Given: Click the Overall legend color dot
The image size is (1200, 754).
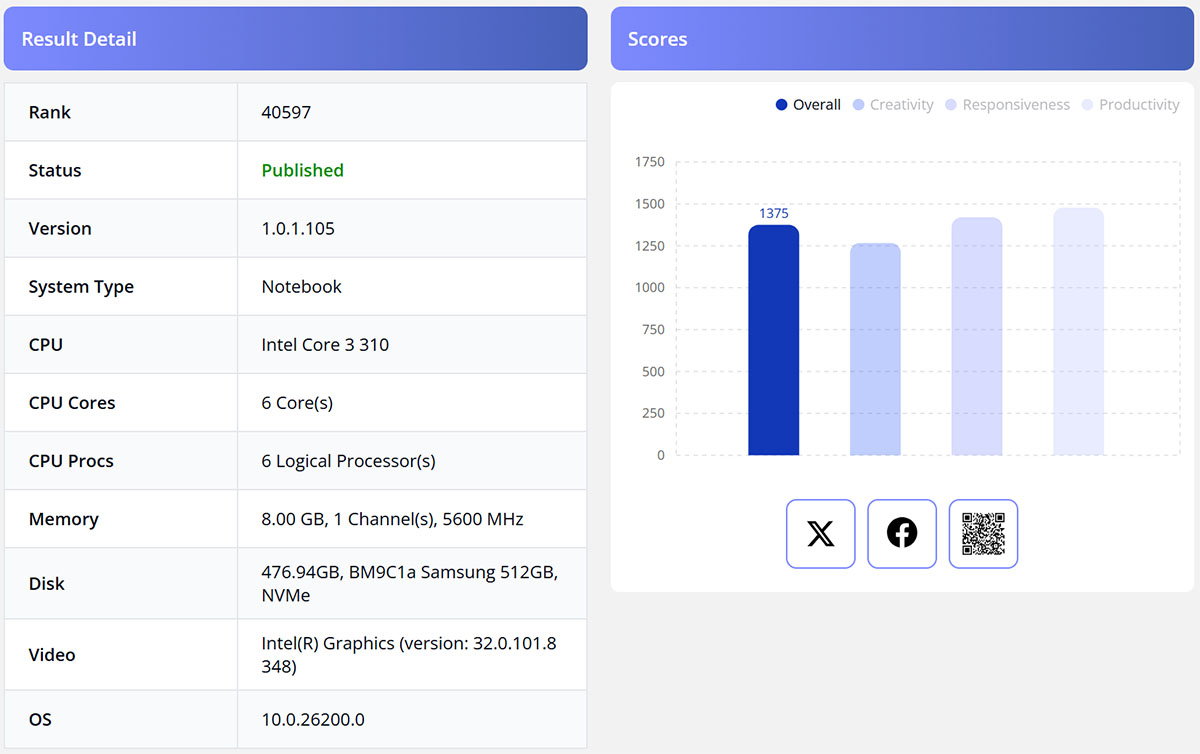Looking at the screenshot, I should point(782,105).
